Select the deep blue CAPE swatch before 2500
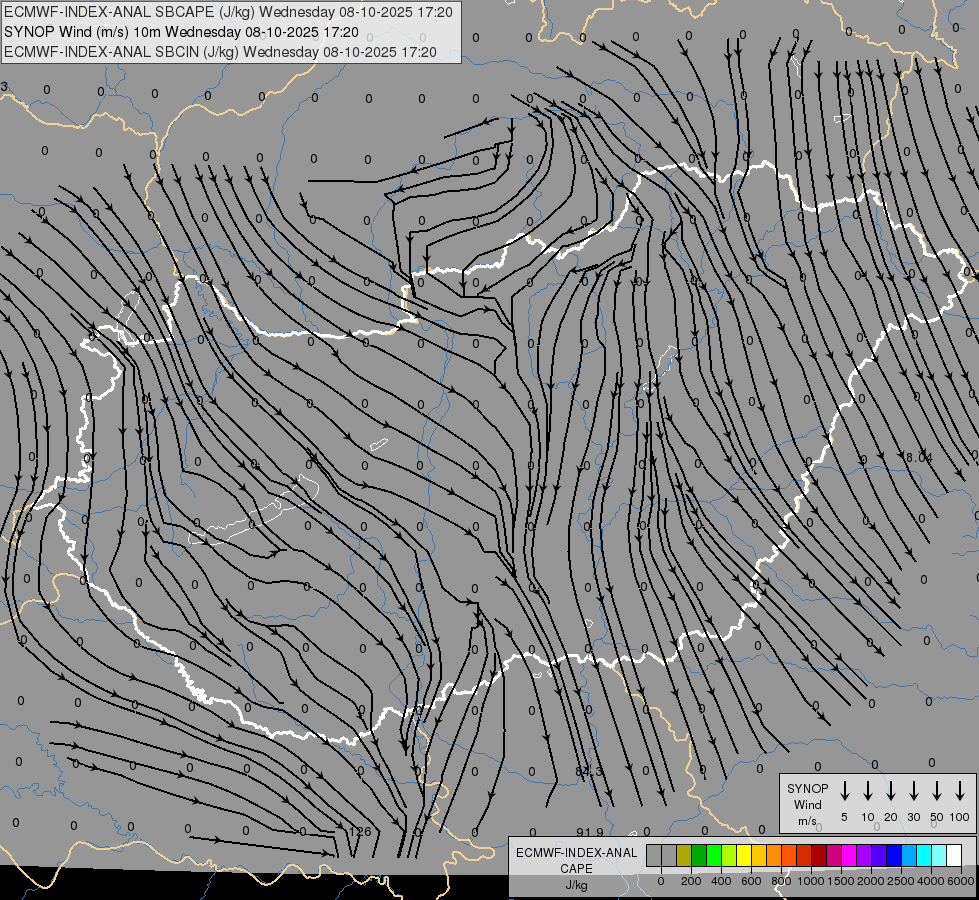The image size is (979, 900). [x=894, y=855]
